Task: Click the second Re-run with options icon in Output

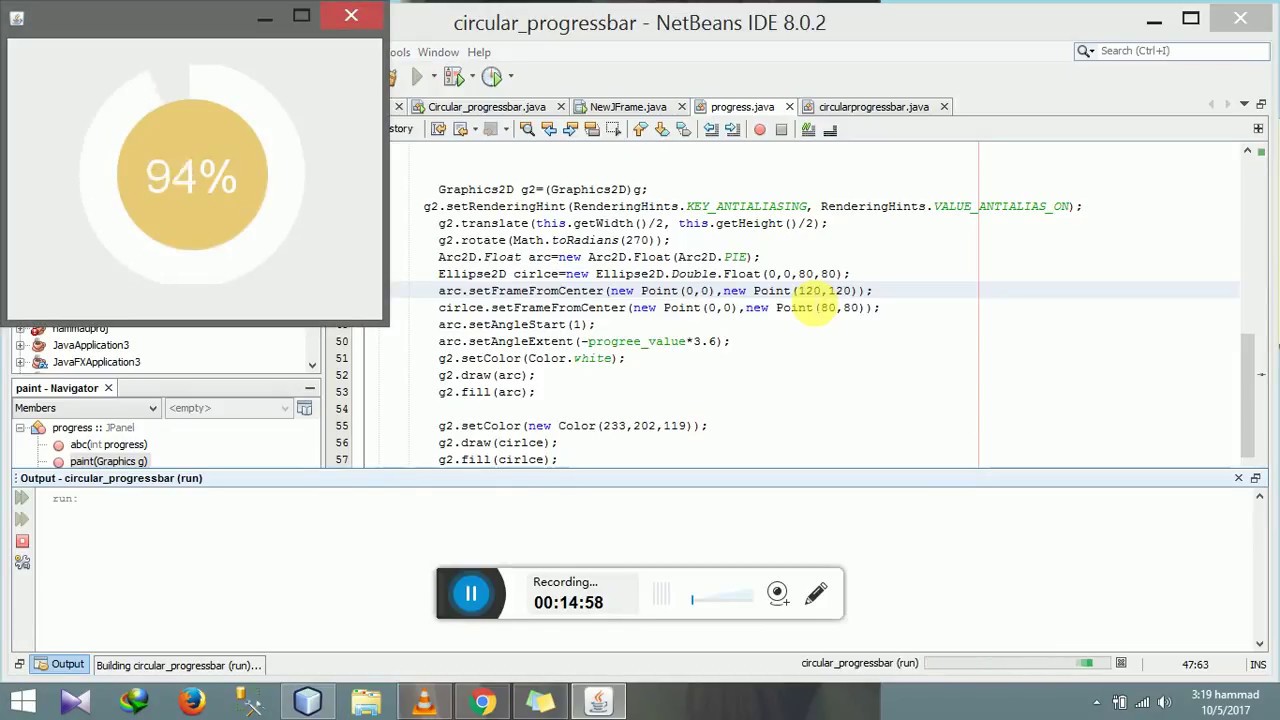Action: pos(22,519)
